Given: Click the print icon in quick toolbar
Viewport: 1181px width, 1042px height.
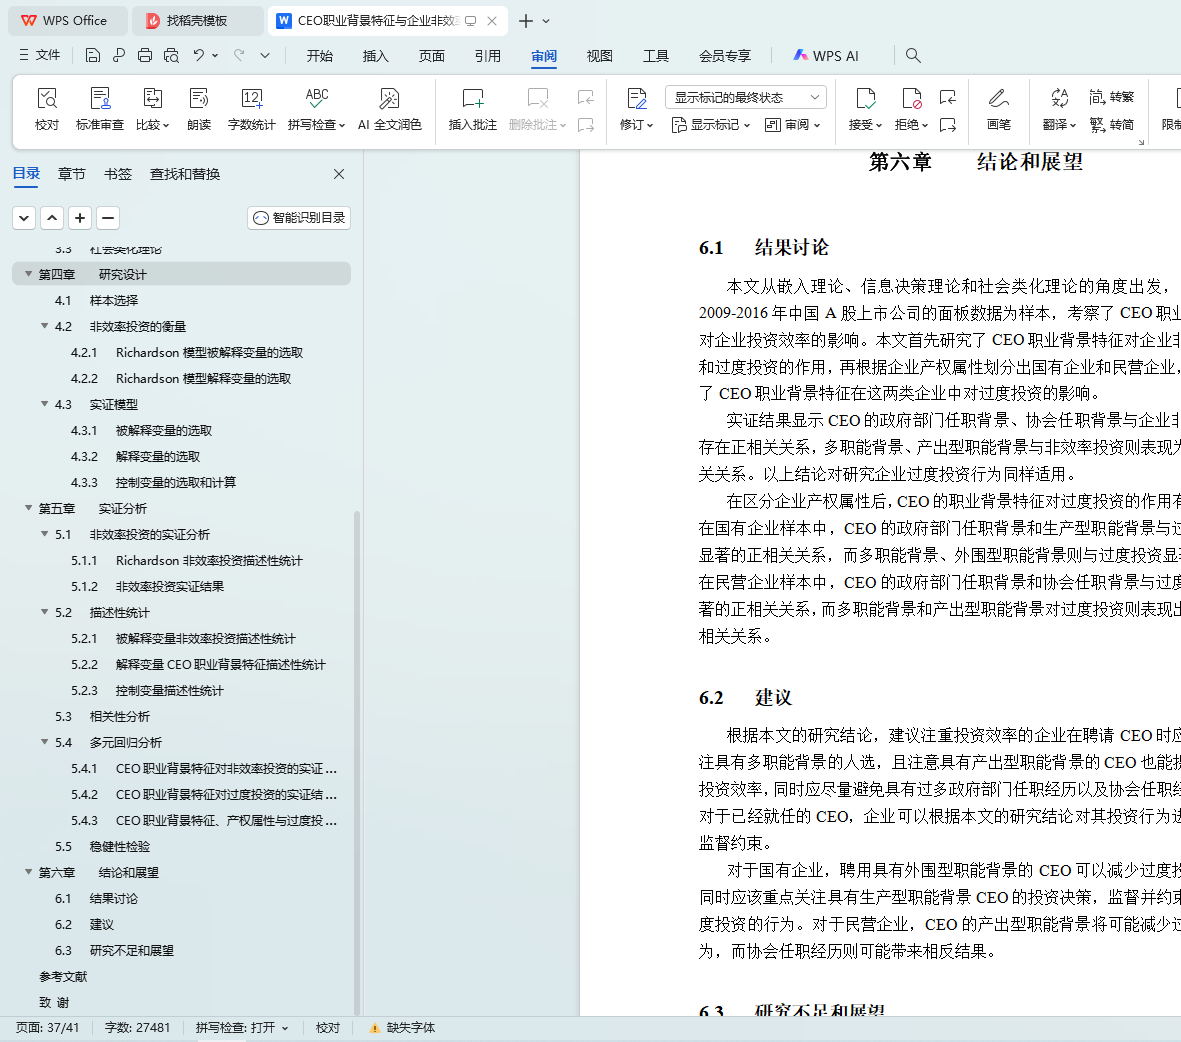Looking at the screenshot, I should pos(145,55).
